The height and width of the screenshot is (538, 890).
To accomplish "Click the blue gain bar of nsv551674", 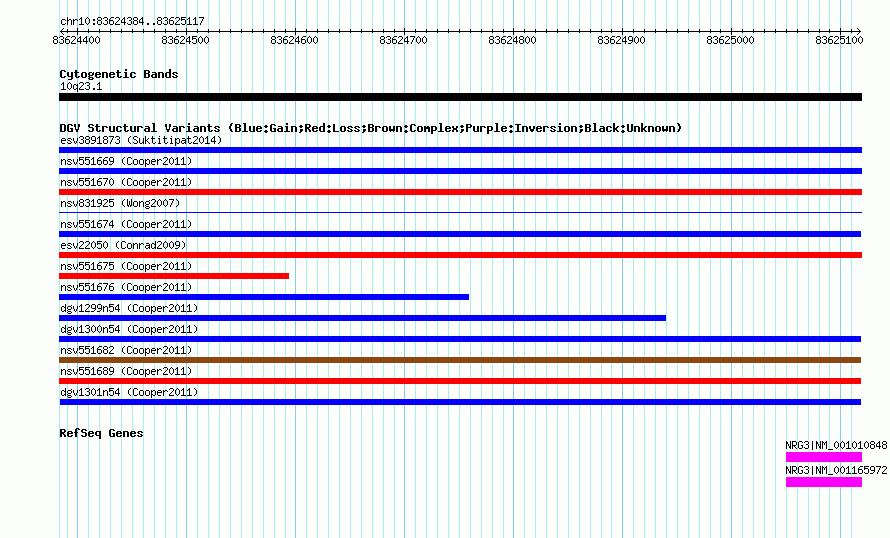I will (x=460, y=234).
